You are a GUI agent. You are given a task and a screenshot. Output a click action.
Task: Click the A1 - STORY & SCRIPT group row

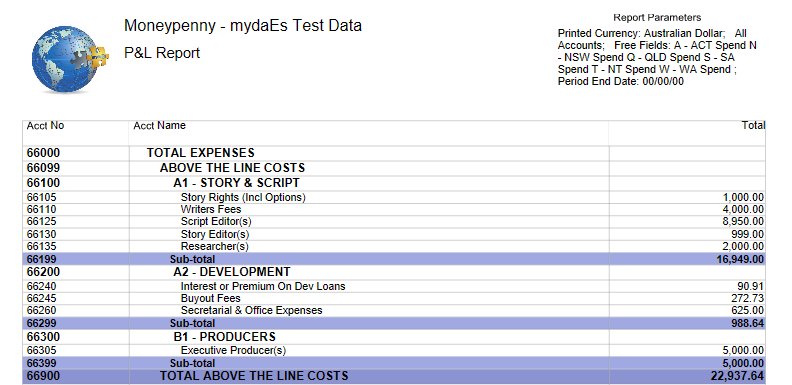(x=394, y=183)
